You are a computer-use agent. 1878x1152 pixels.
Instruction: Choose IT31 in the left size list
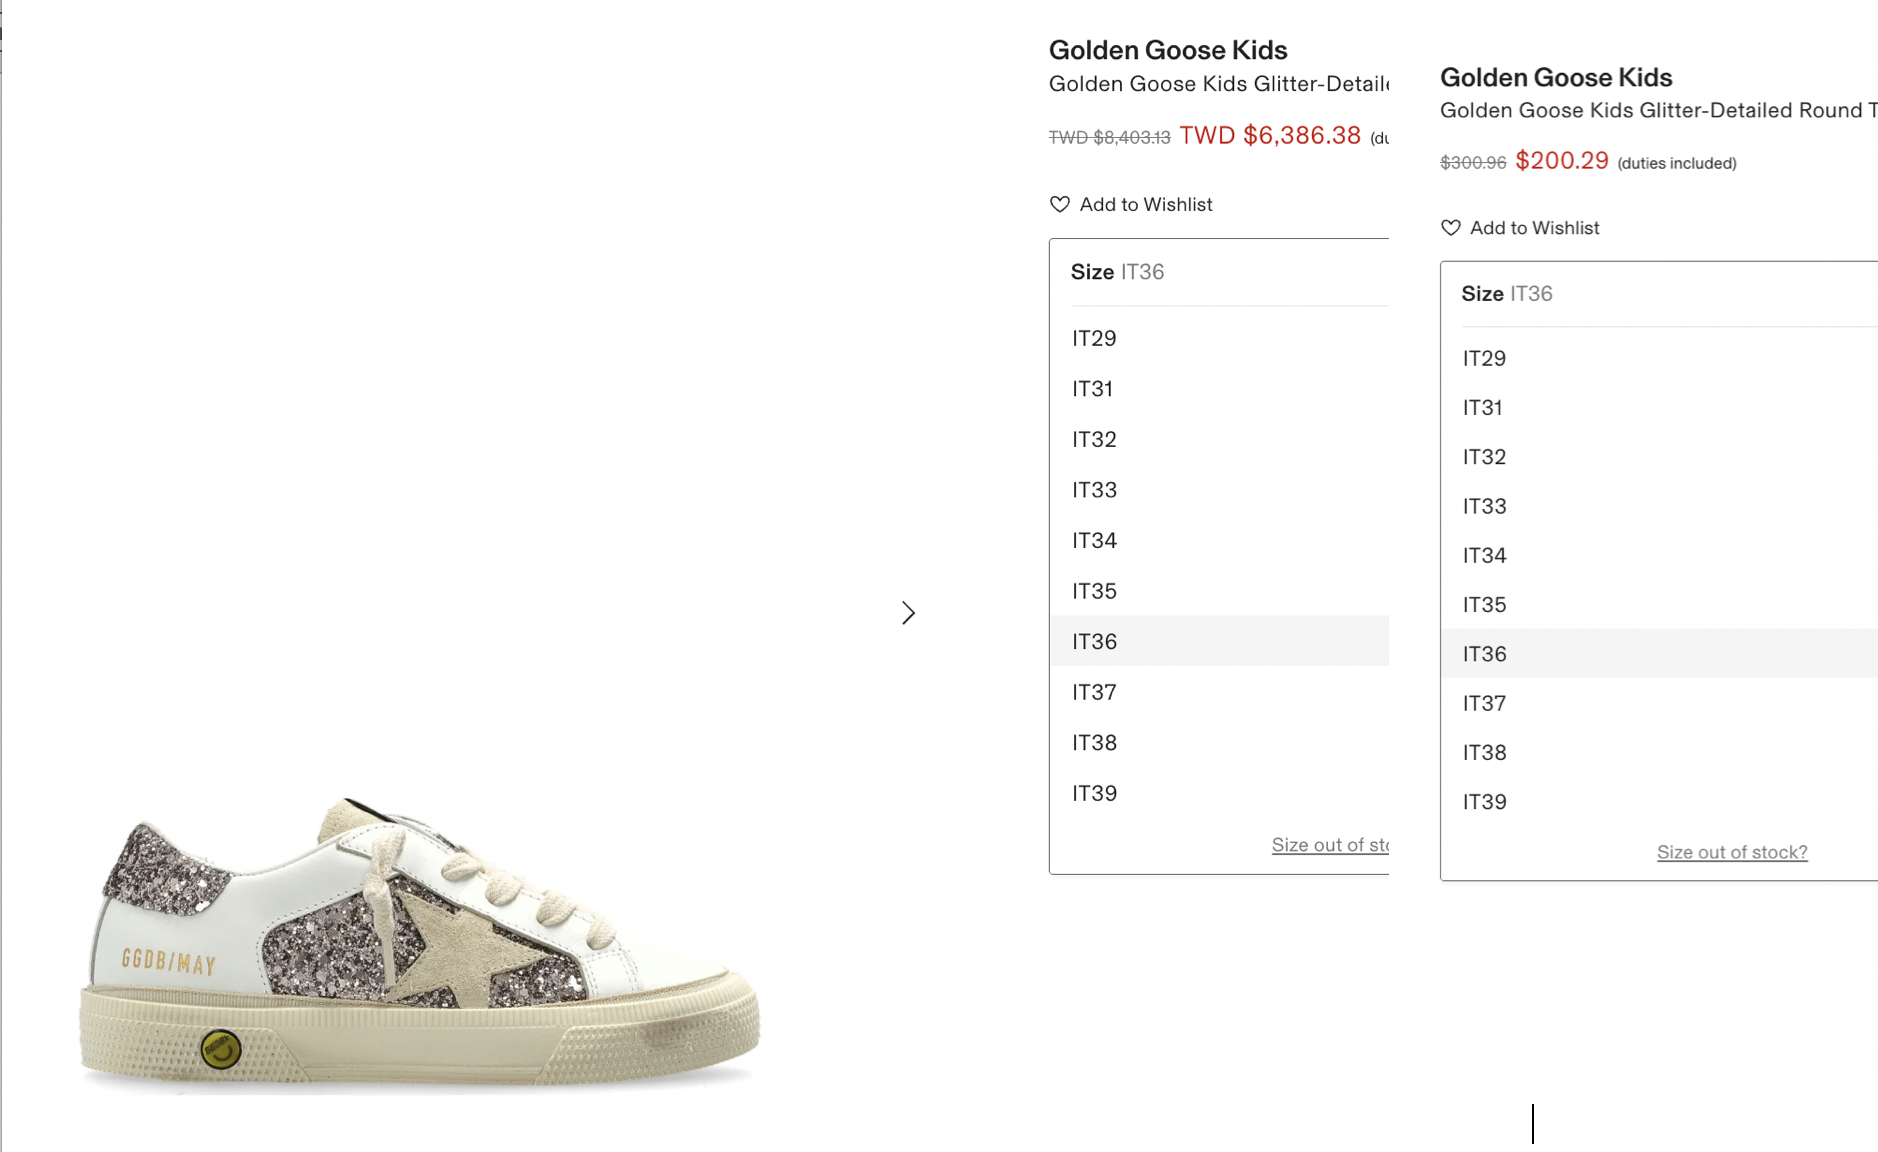(x=1092, y=389)
